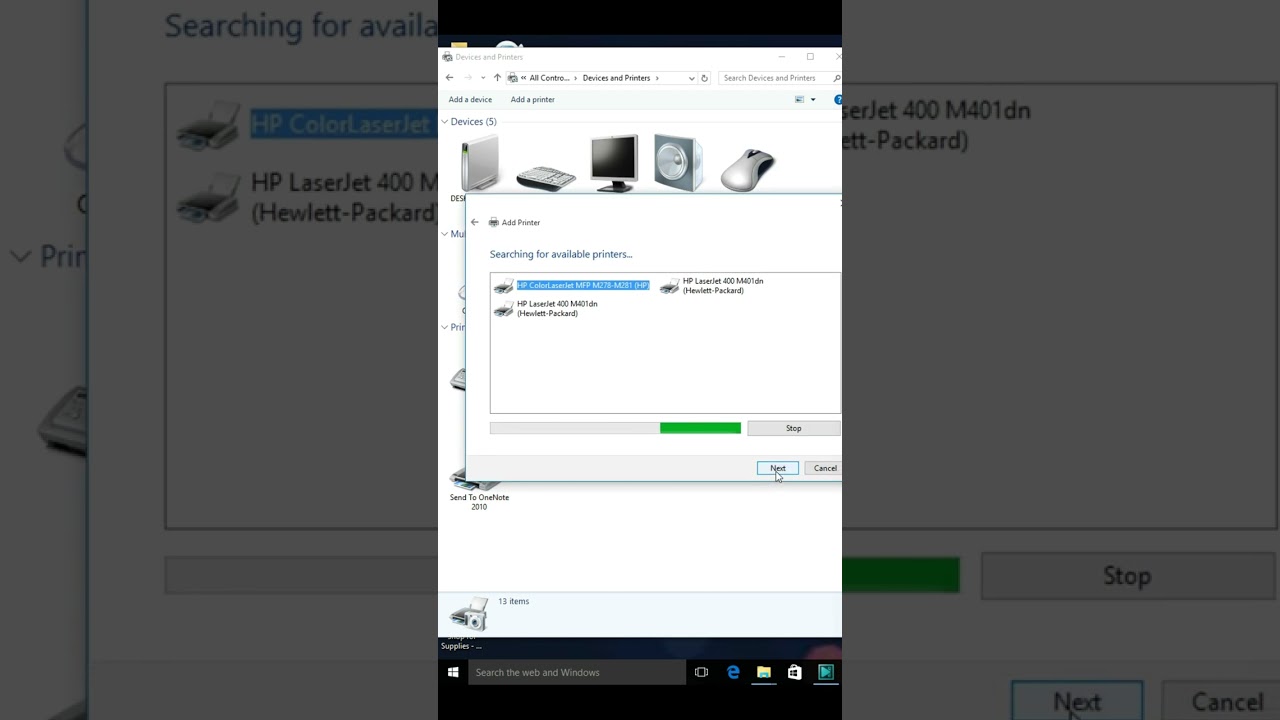Click Cancel in Add Printer dialog

click(x=825, y=468)
